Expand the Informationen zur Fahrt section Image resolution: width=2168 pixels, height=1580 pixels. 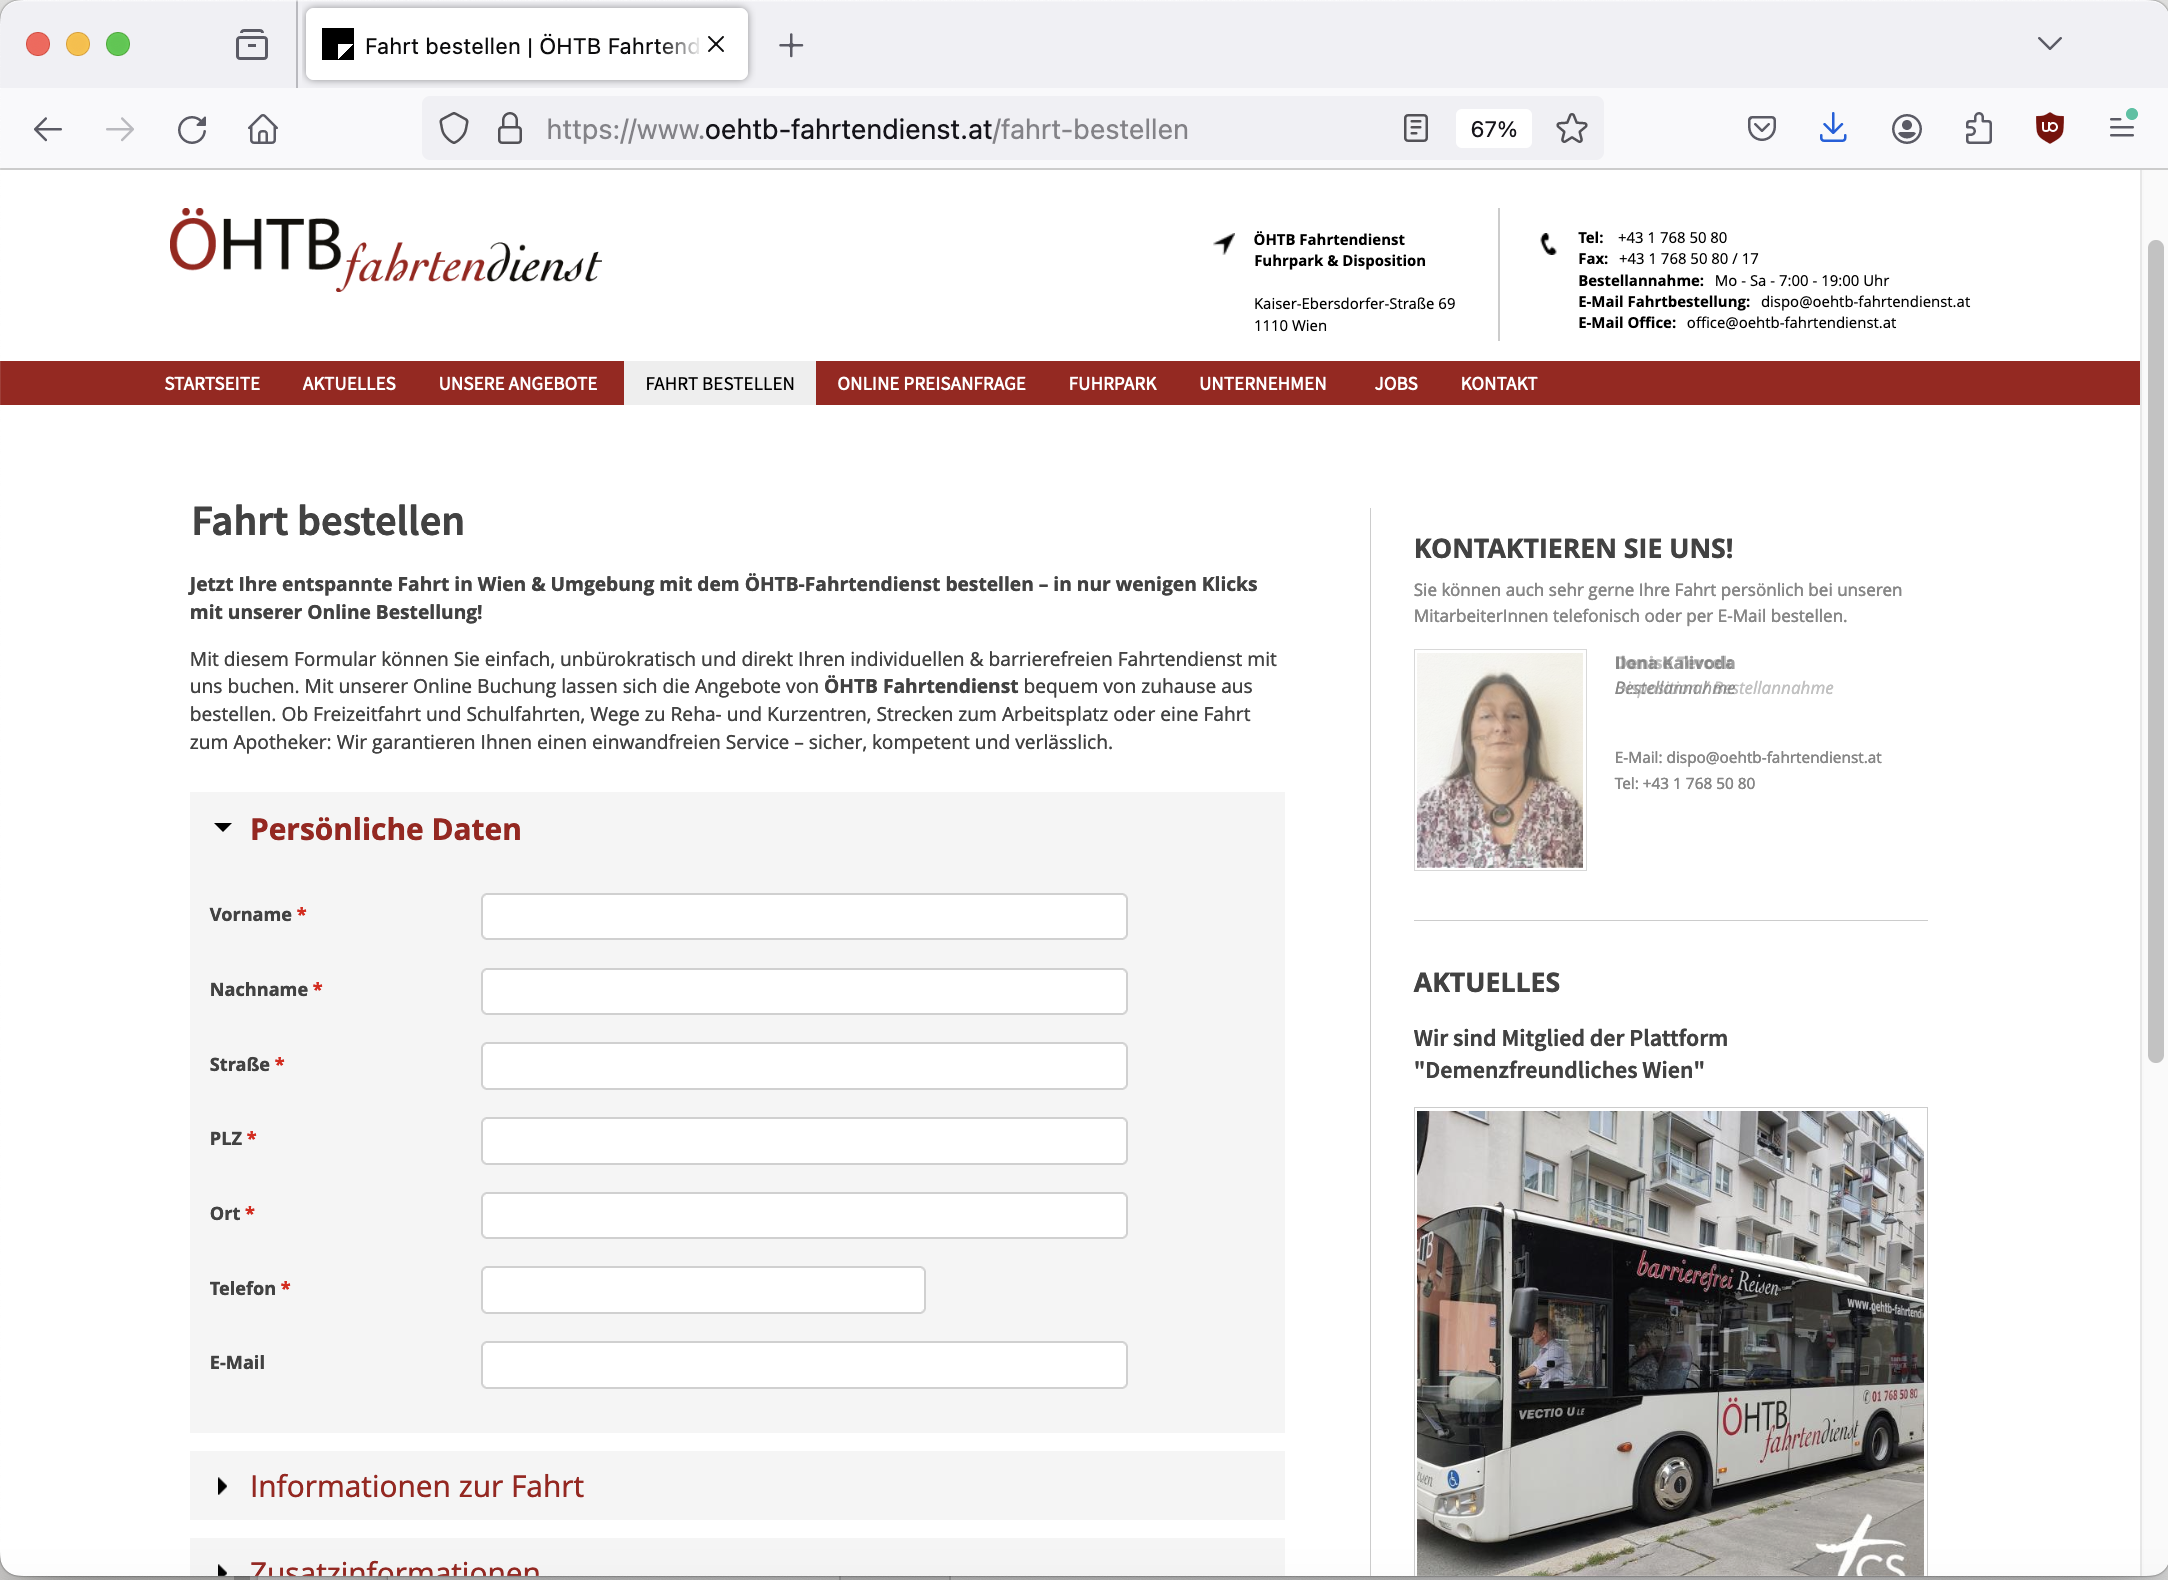(416, 1486)
